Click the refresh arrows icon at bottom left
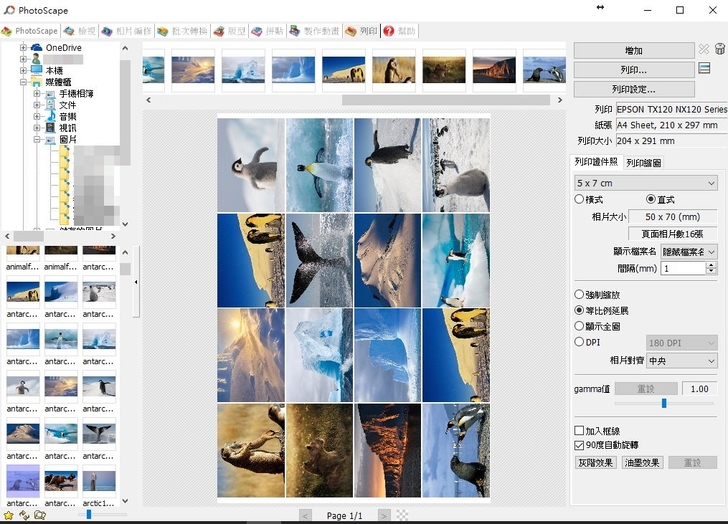The width and height of the screenshot is (728, 524). [24, 515]
